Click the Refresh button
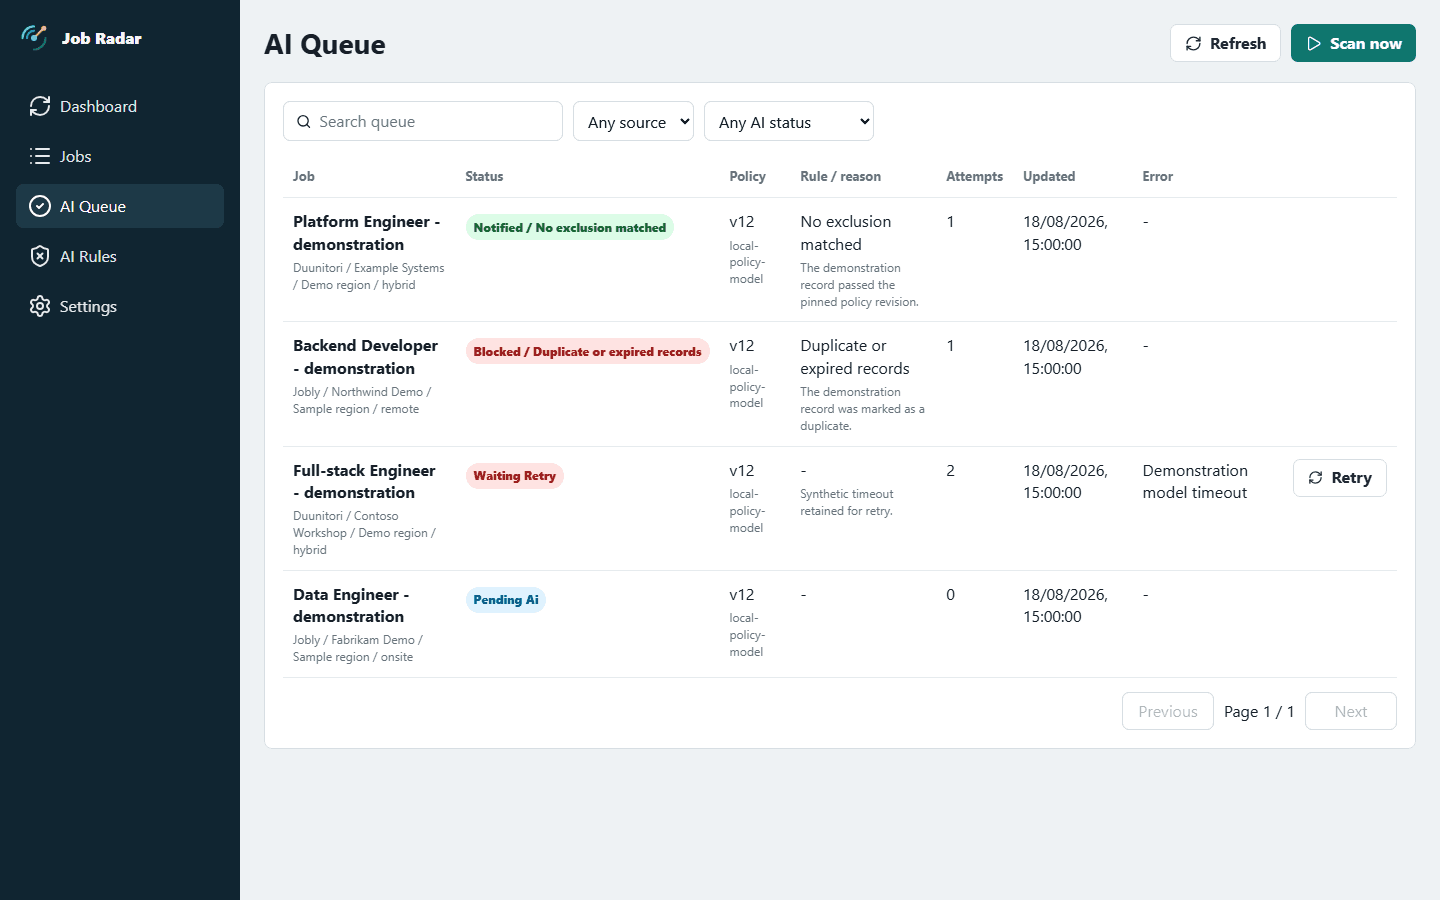This screenshot has height=900, width=1440. pos(1225,43)
